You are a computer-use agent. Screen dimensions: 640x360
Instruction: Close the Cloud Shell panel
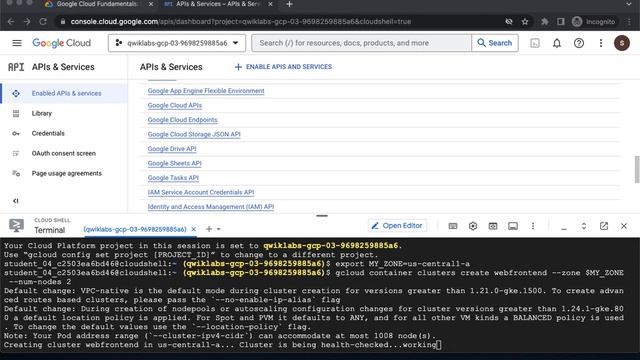624,226
